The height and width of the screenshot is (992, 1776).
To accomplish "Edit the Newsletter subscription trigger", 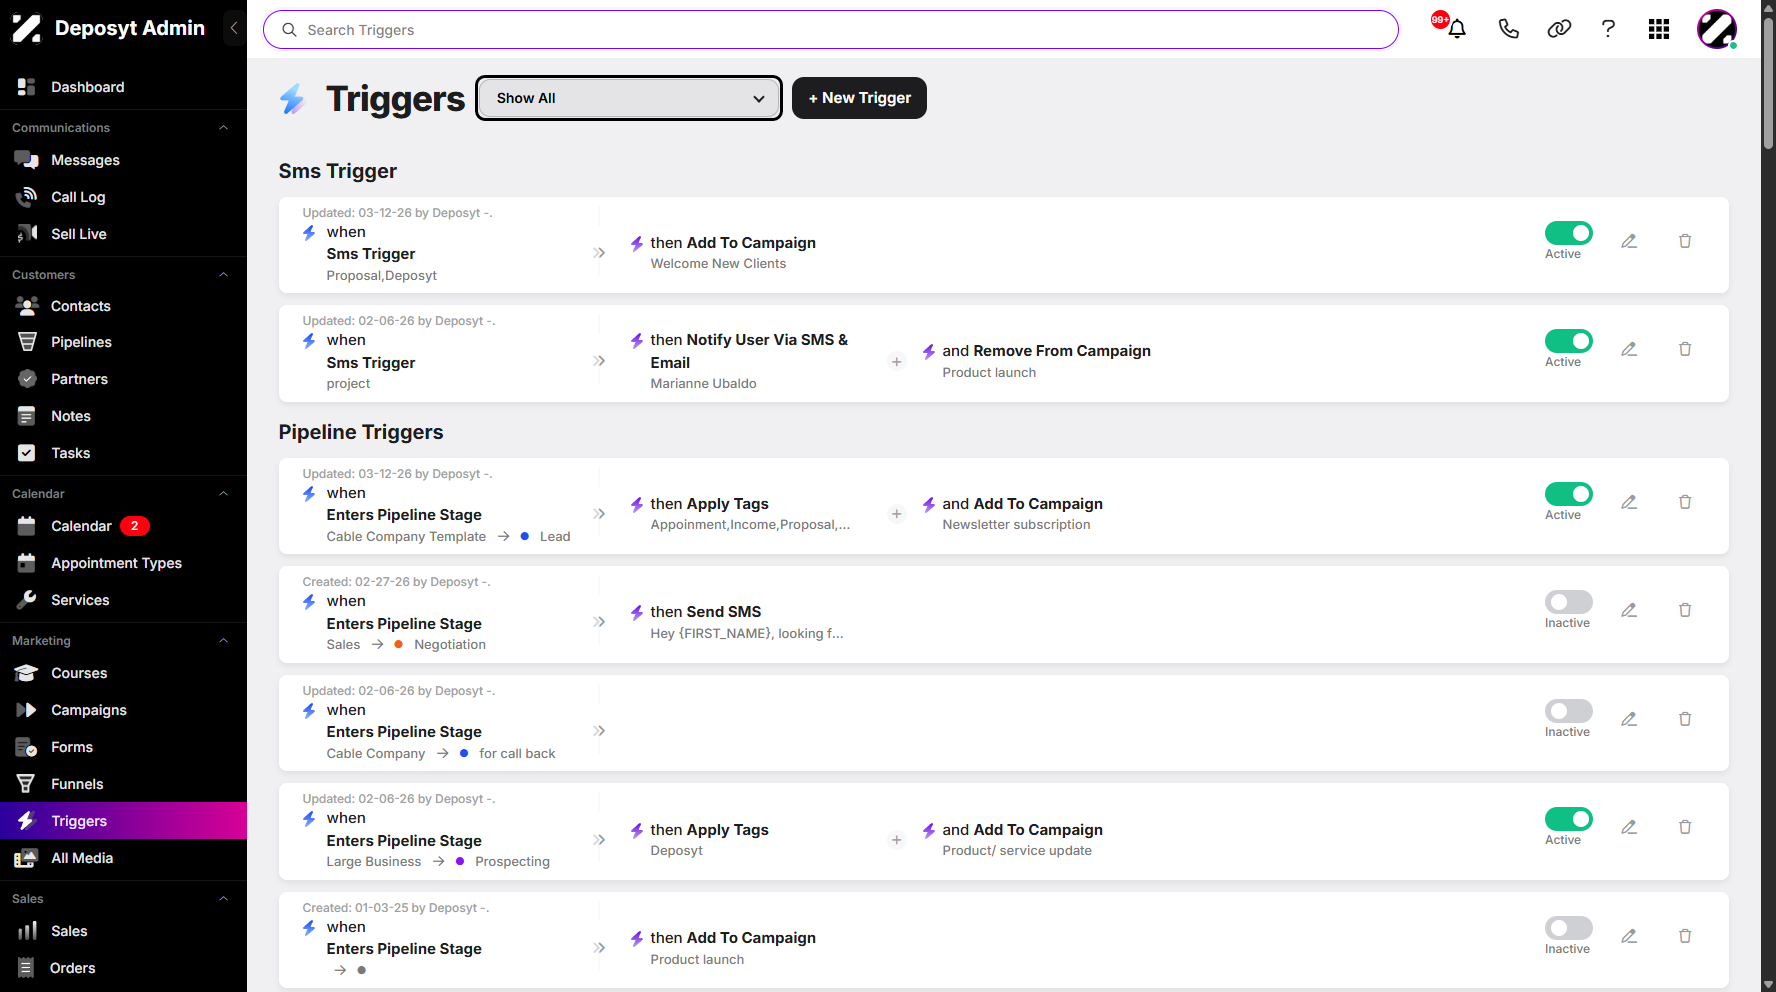I will pyautogui.click(x=1629, y=502).
